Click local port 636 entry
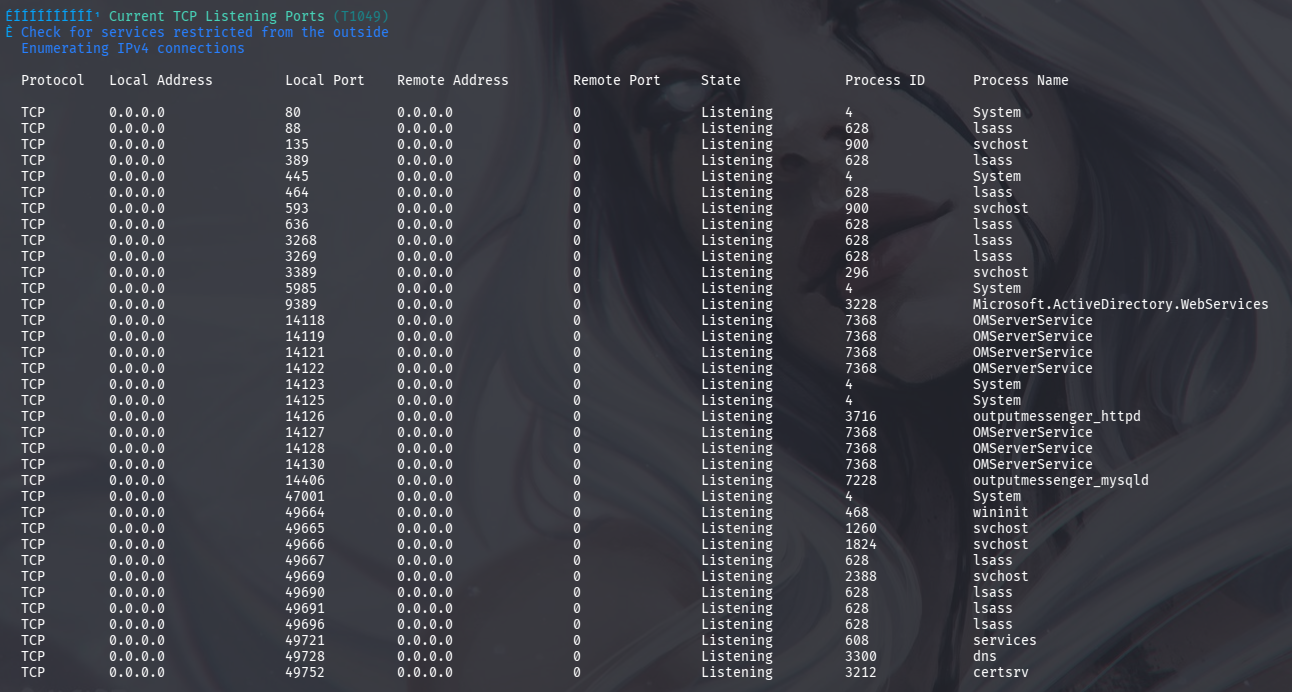Image resolution: width=1292 pixels, height=692 pixels. pyautogui.click(x=297, y=224)
